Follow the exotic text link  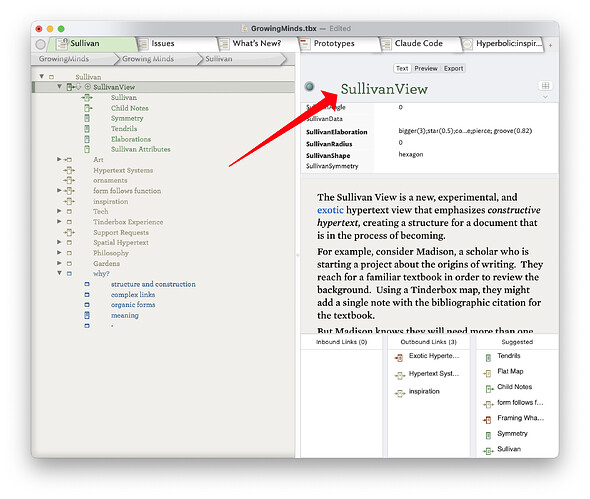(330, 210)
